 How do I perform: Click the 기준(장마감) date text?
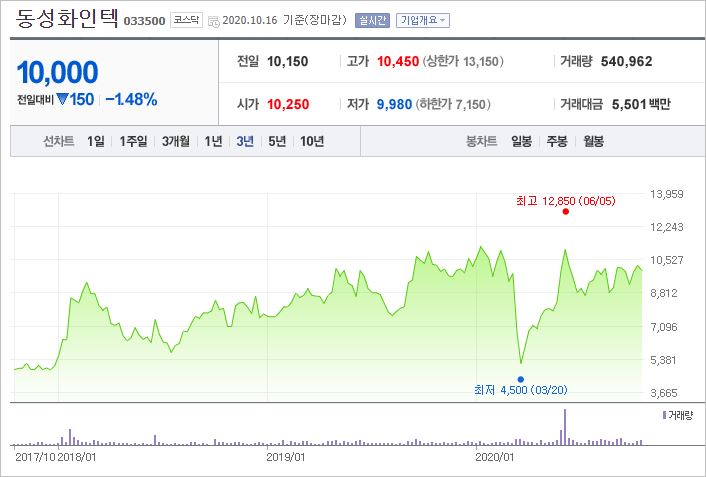315,20
